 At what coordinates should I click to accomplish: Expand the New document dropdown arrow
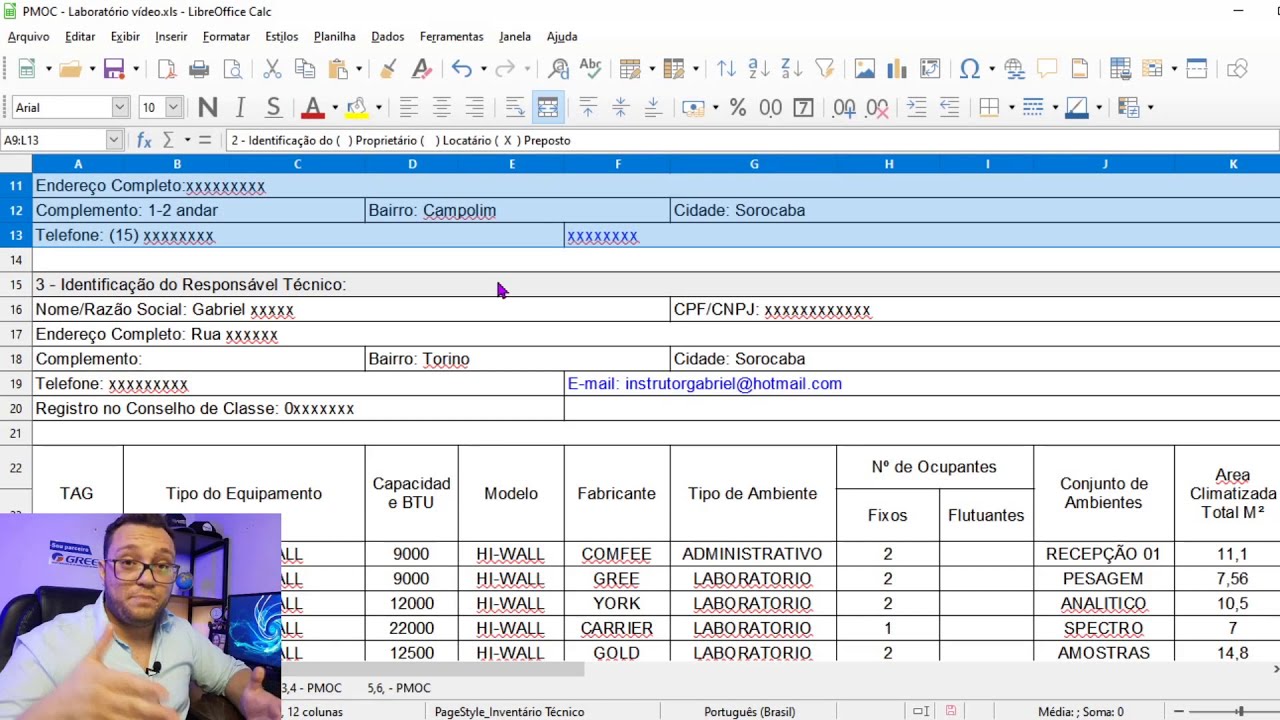click(x=48, y=69)
